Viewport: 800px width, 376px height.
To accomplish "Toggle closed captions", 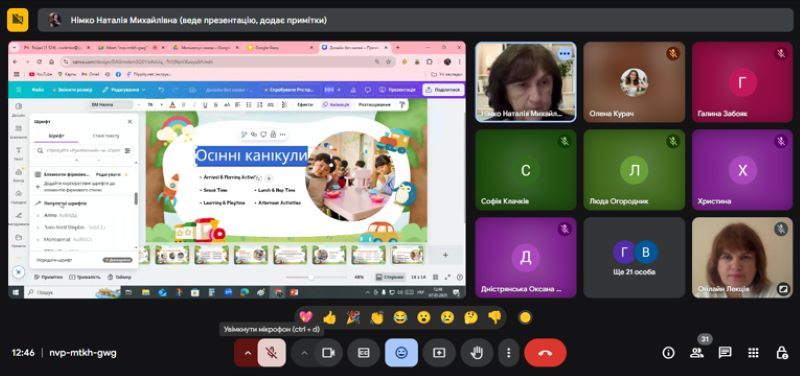I will click(x=363, y=353).
